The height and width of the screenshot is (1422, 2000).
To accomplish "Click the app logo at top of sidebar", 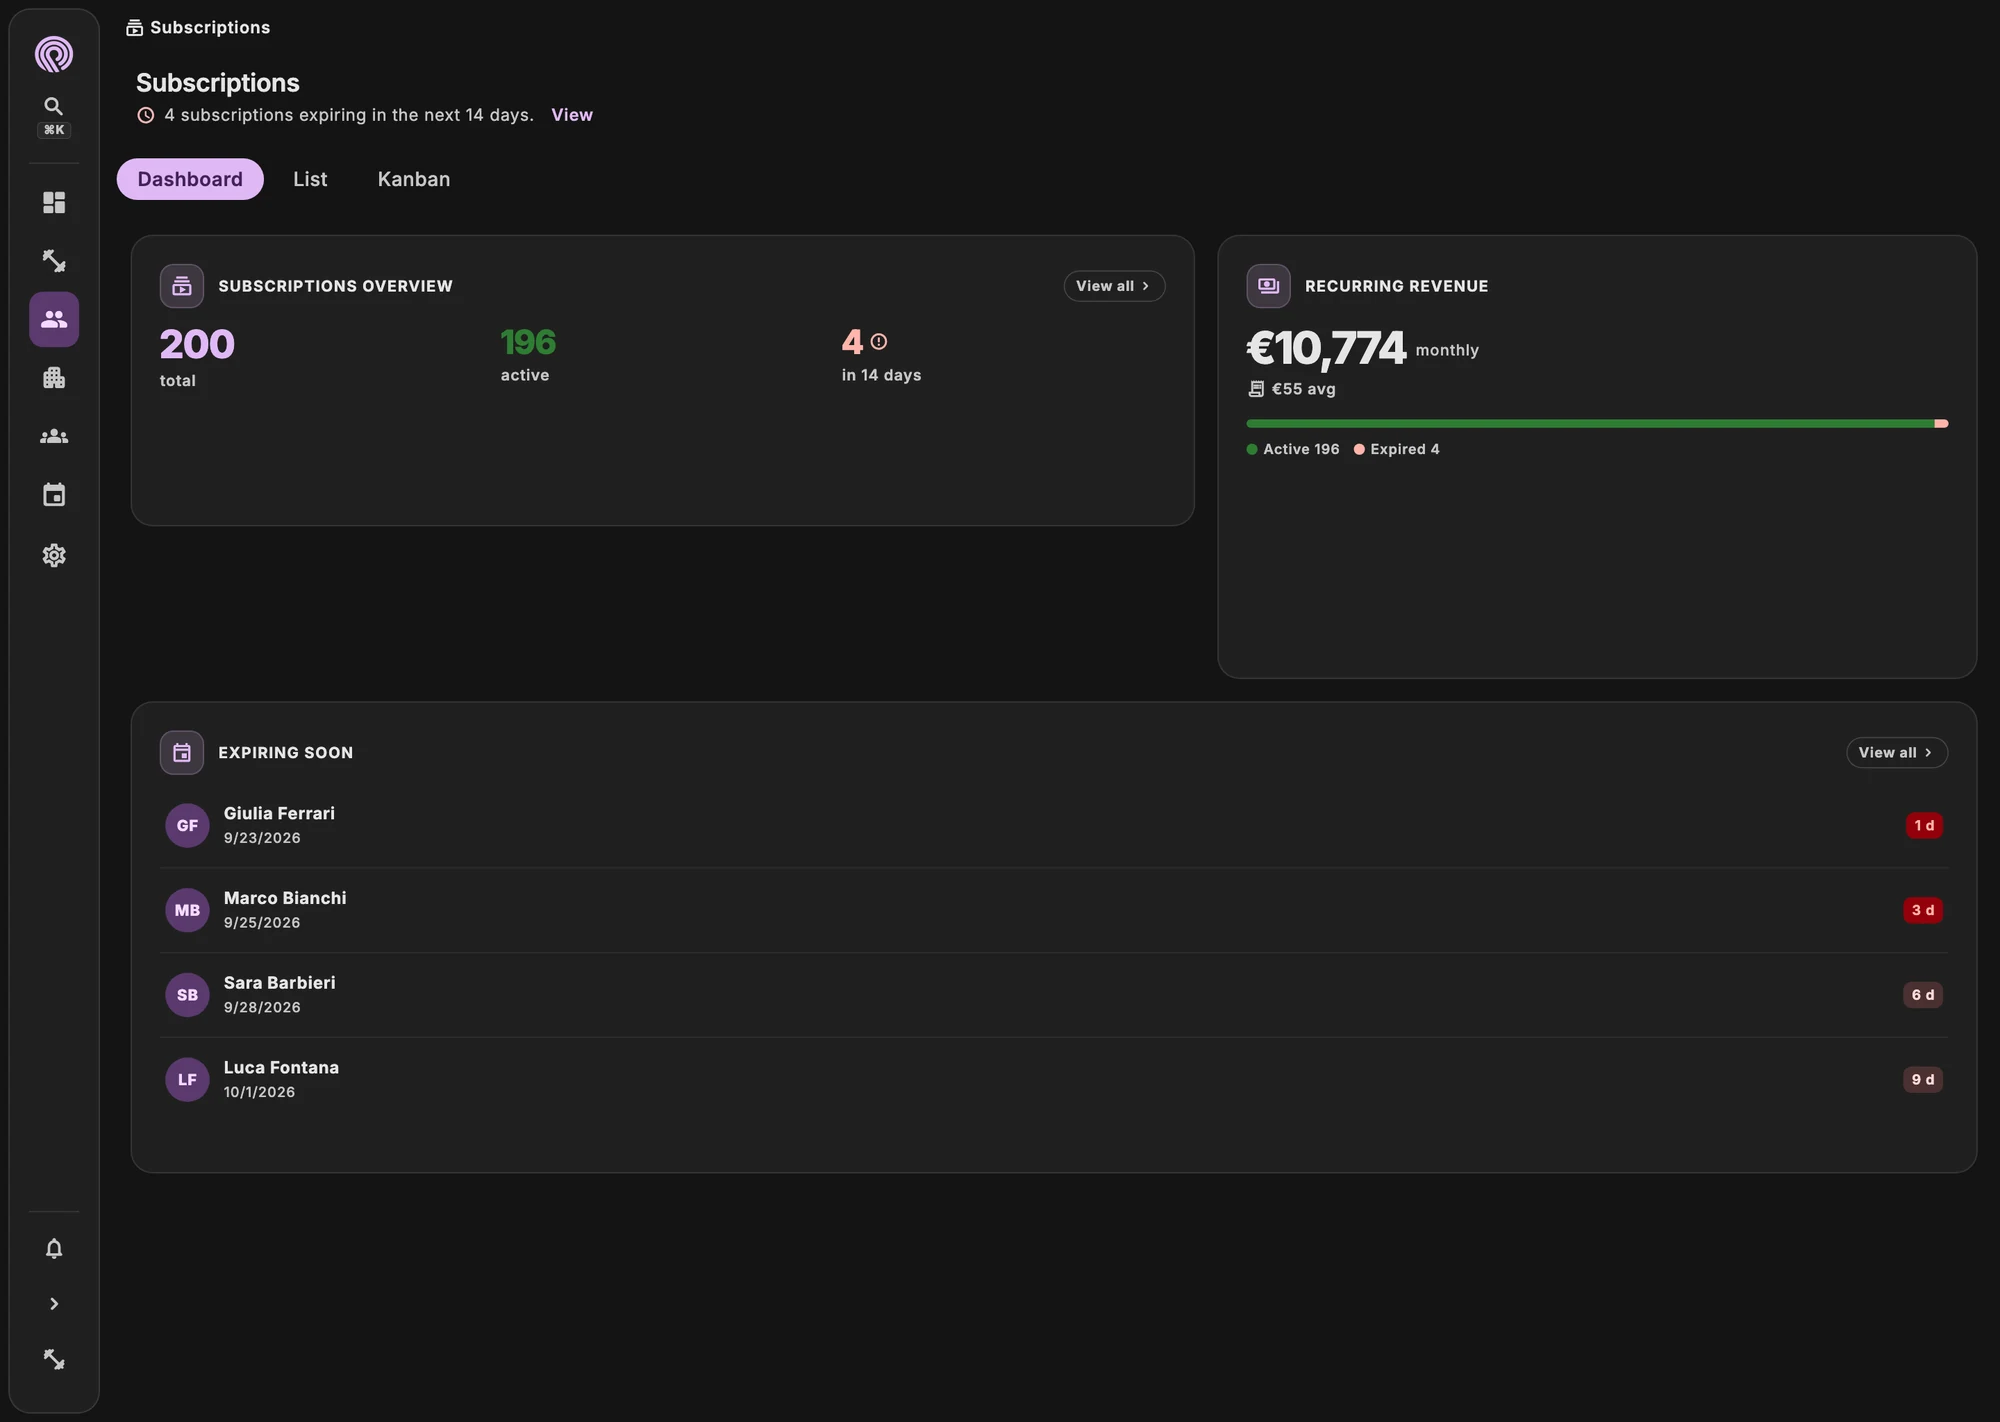I will (x=54, y=54).
